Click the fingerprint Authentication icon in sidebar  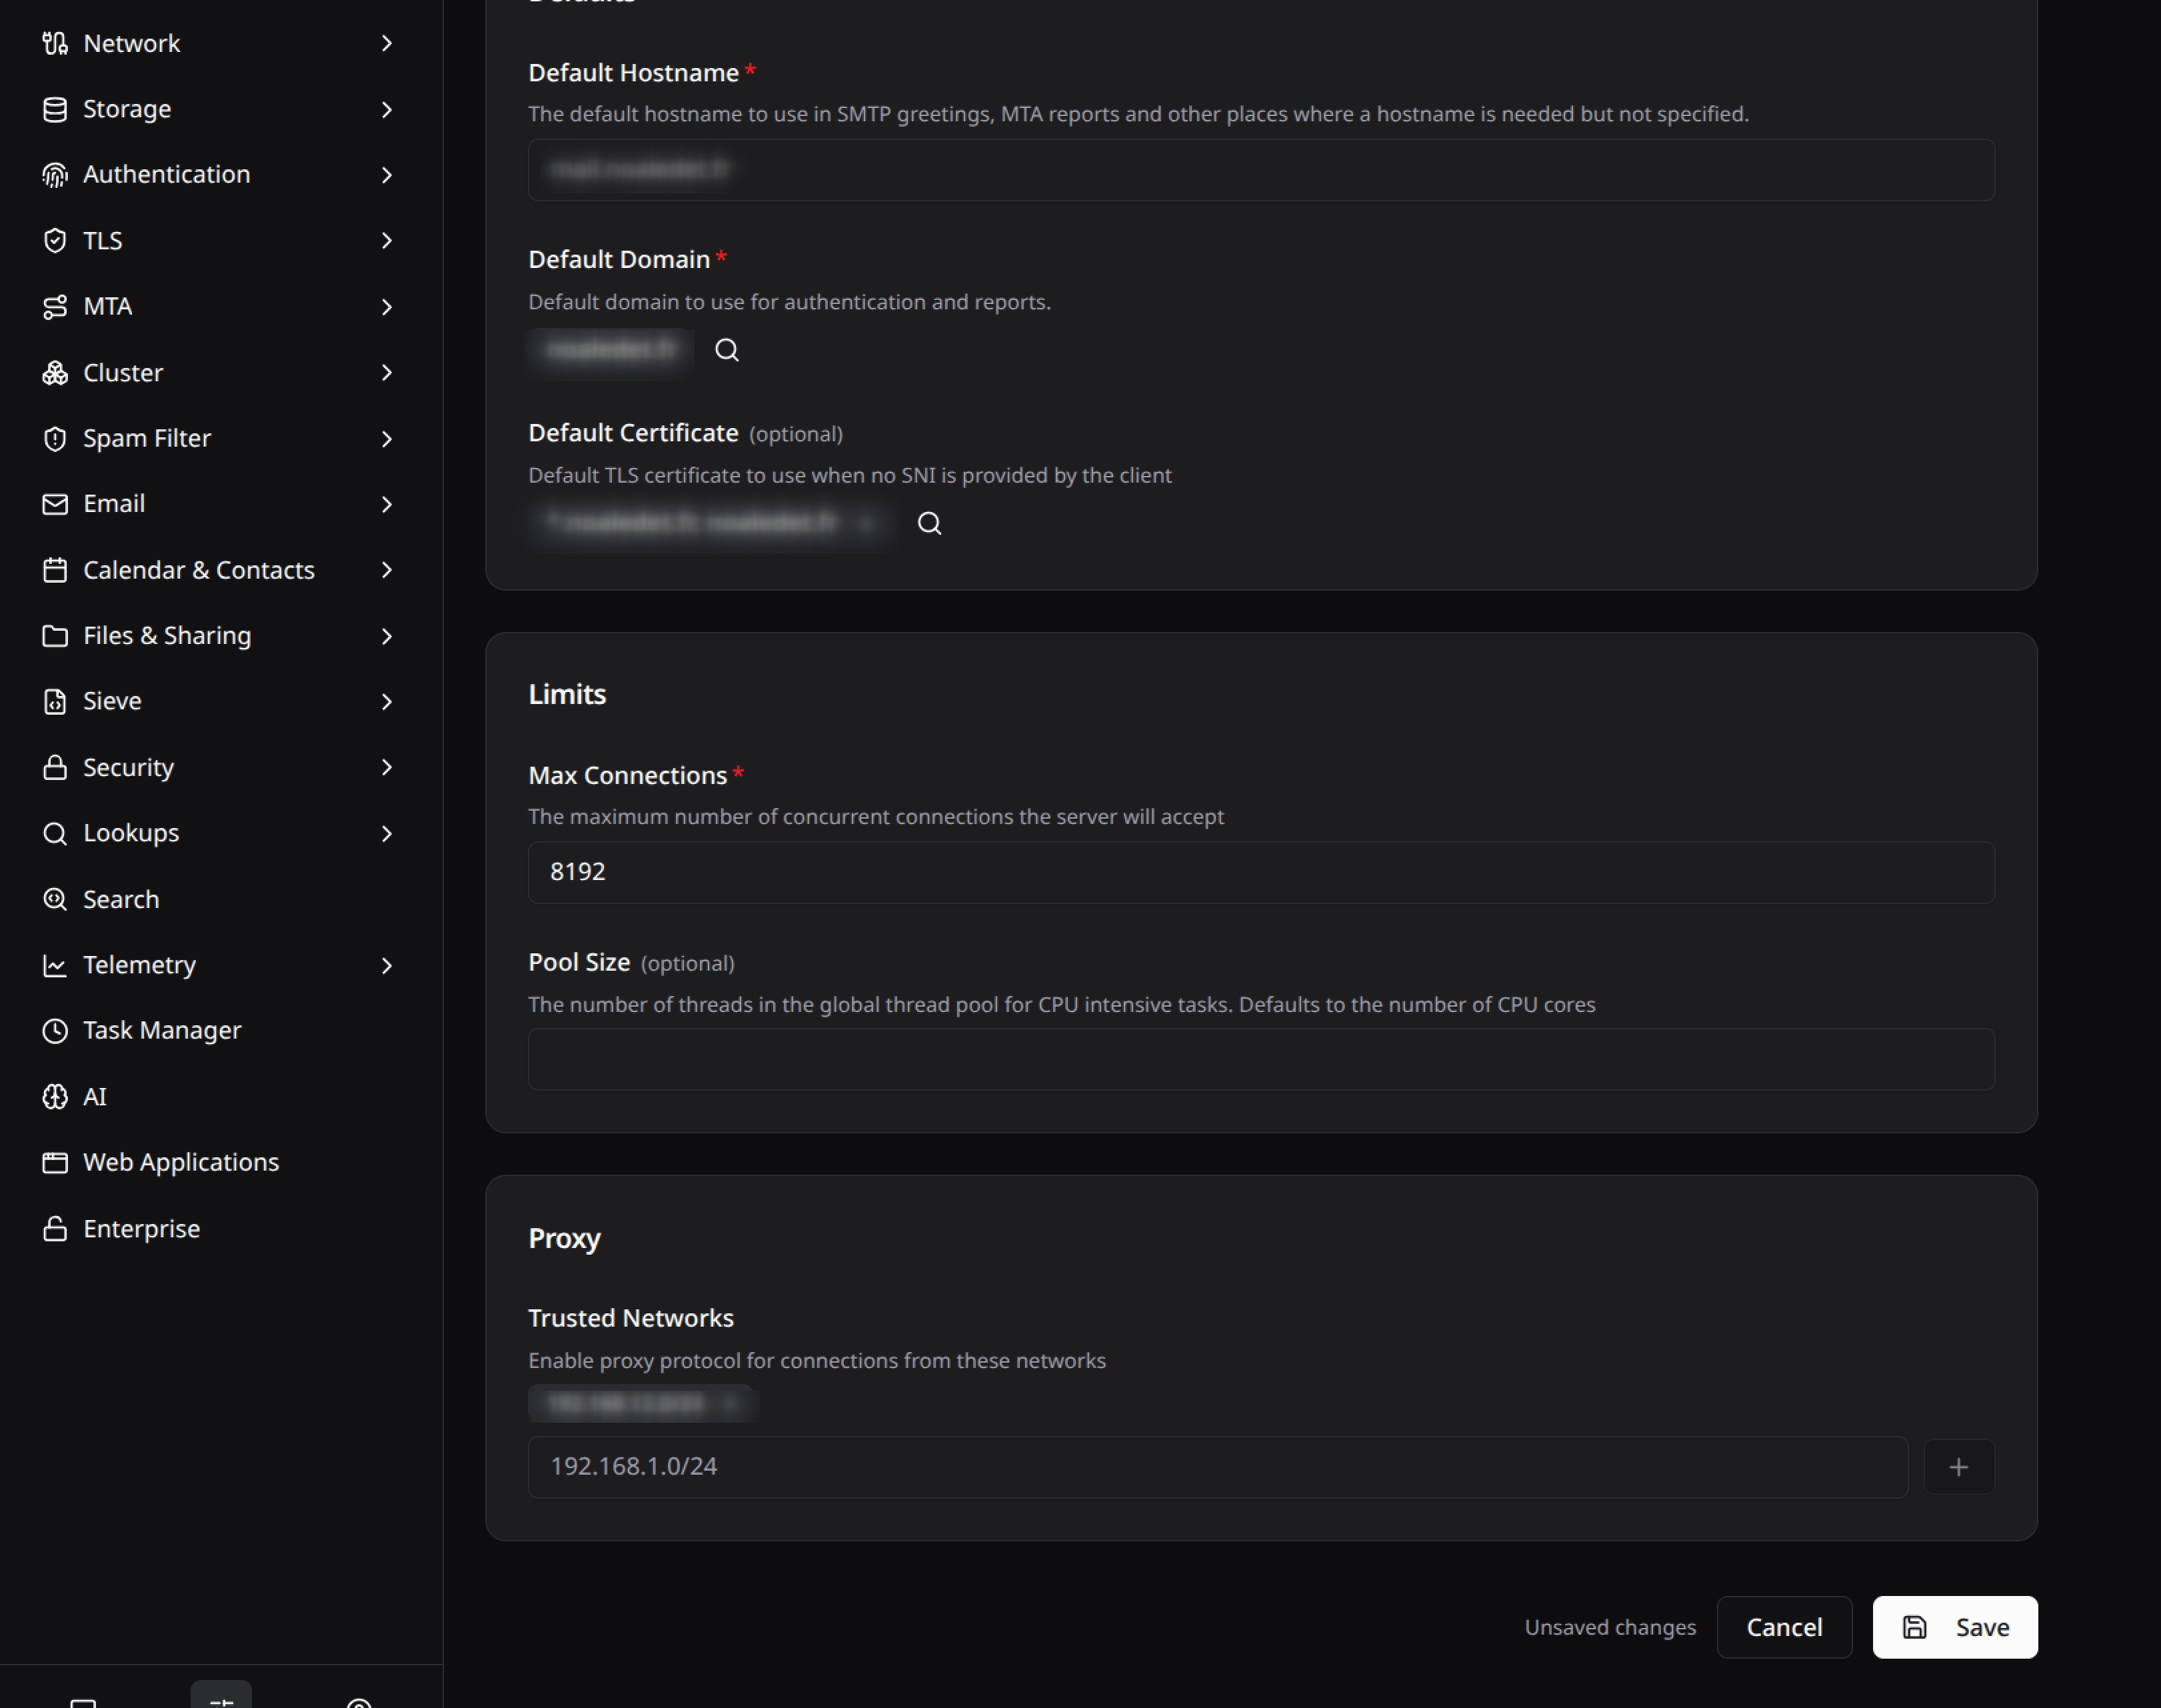pos(55,175)
